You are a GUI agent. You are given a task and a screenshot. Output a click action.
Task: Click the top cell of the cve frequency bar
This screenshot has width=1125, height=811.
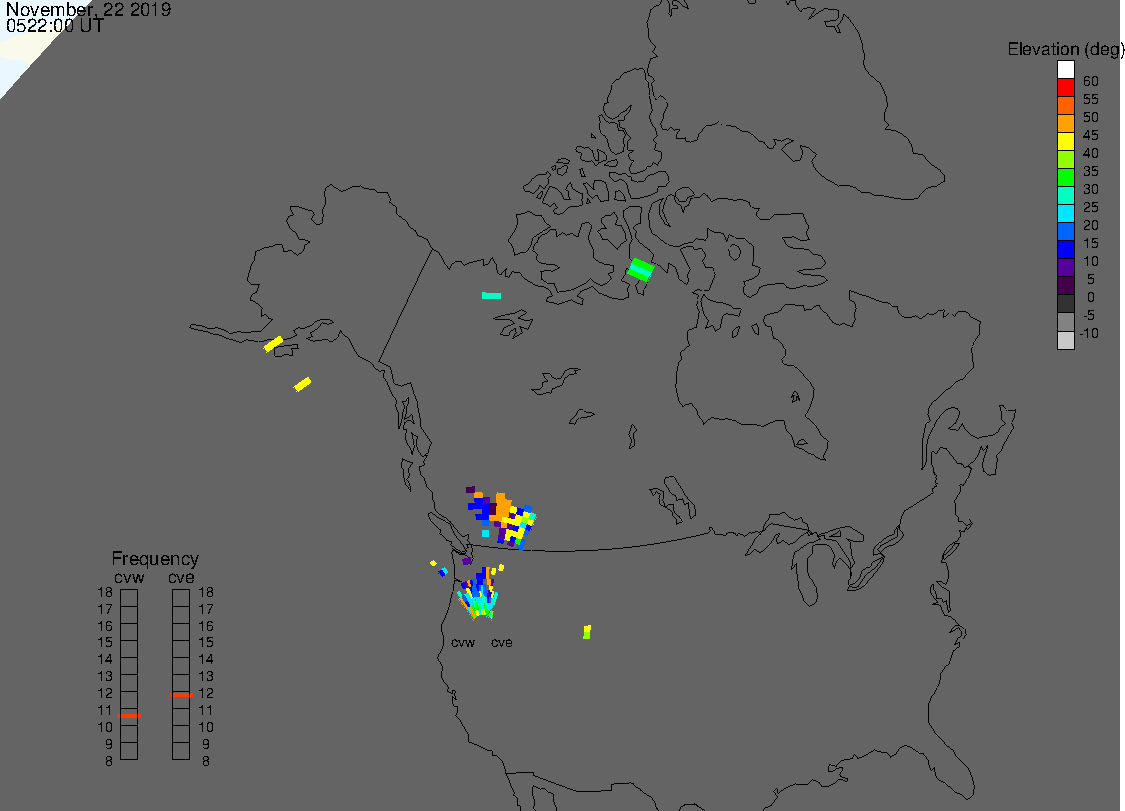(x=181, y=598)
